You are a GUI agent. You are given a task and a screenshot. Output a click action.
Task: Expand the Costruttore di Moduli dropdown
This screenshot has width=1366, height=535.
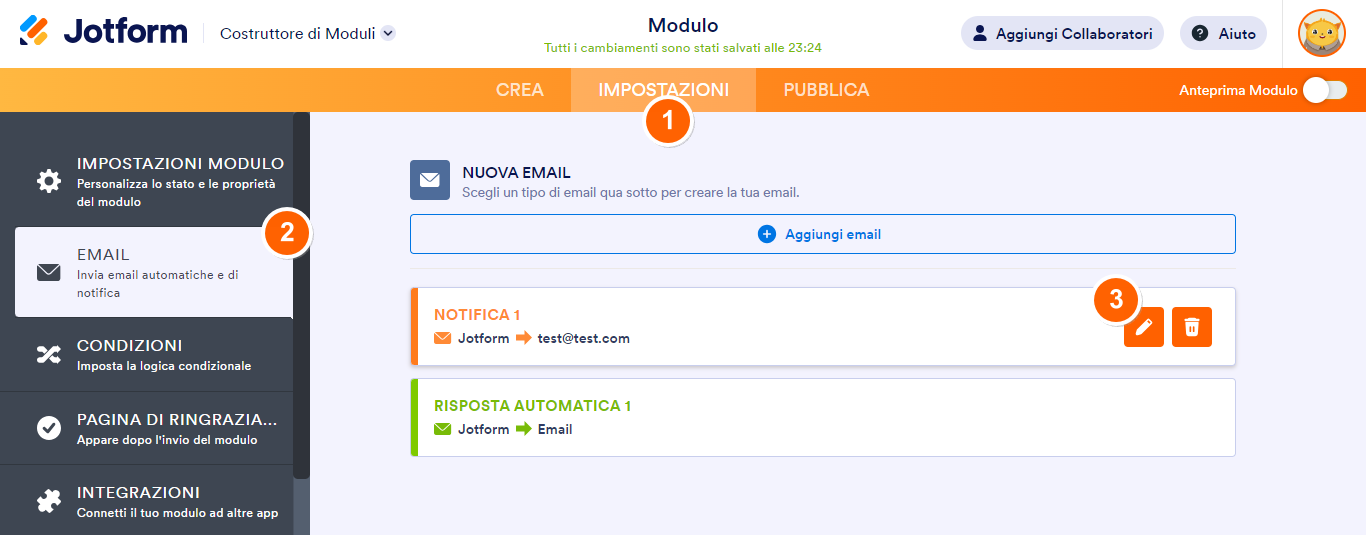coord(388,33)
